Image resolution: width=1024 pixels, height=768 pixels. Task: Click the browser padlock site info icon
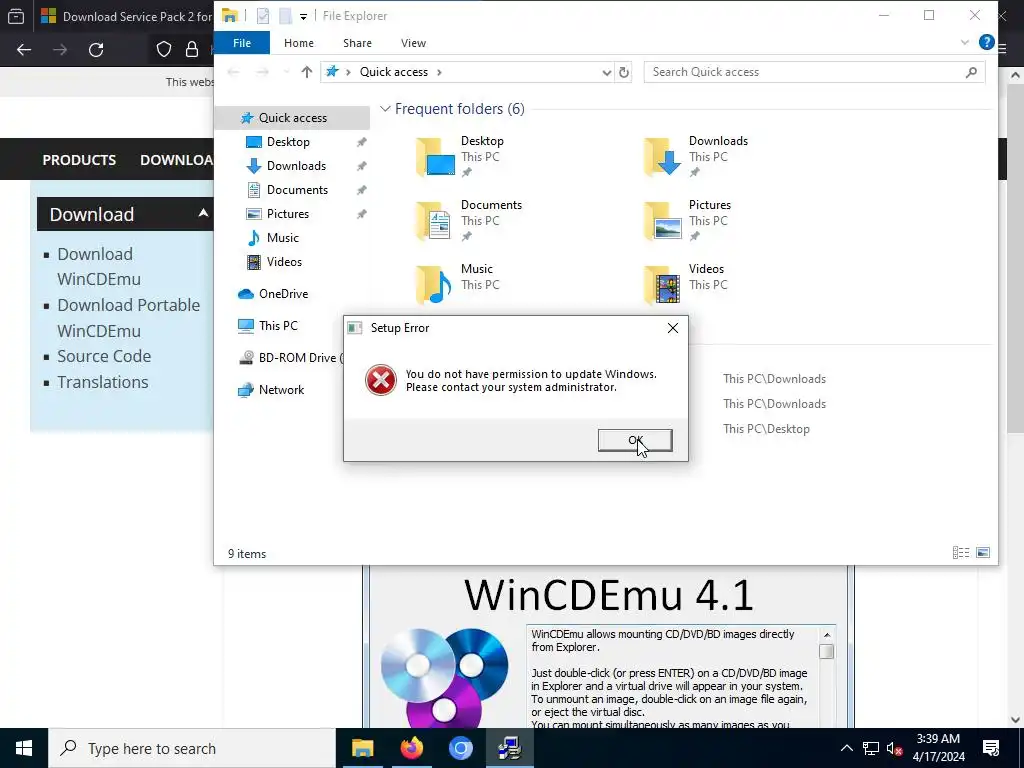[x=191, y=49]
